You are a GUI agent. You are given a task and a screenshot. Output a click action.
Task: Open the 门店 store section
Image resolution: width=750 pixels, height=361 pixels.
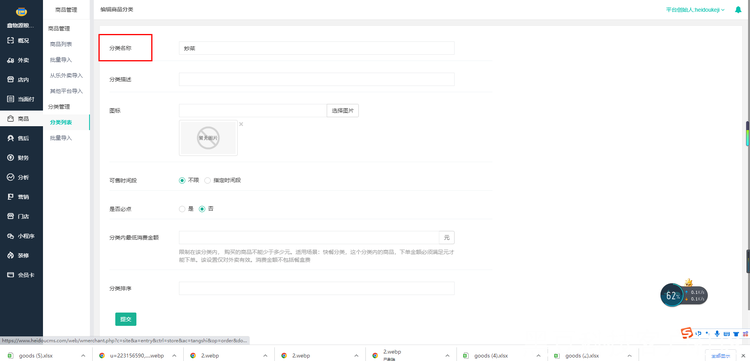19,216
